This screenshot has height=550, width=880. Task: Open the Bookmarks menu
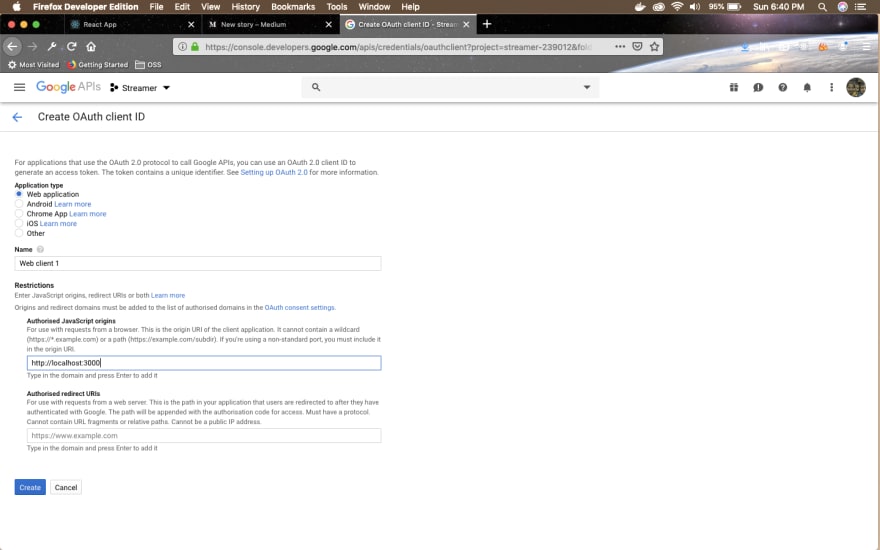click(x=293, y=7)
